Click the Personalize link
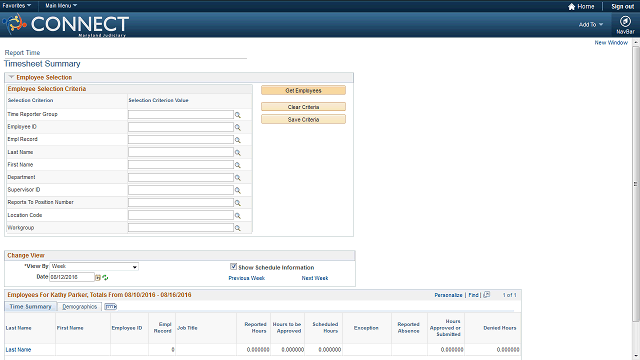 point(448,295)
